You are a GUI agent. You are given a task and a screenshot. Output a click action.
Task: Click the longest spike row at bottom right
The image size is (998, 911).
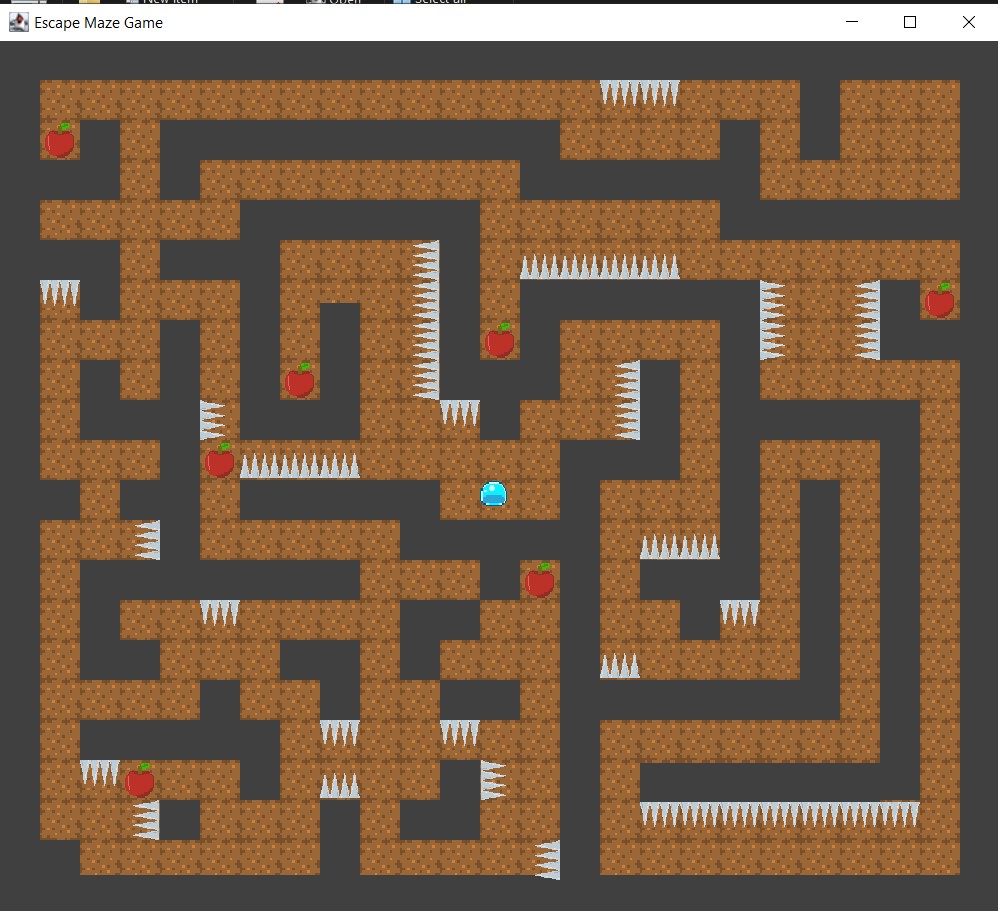click(x=780, y=814)
